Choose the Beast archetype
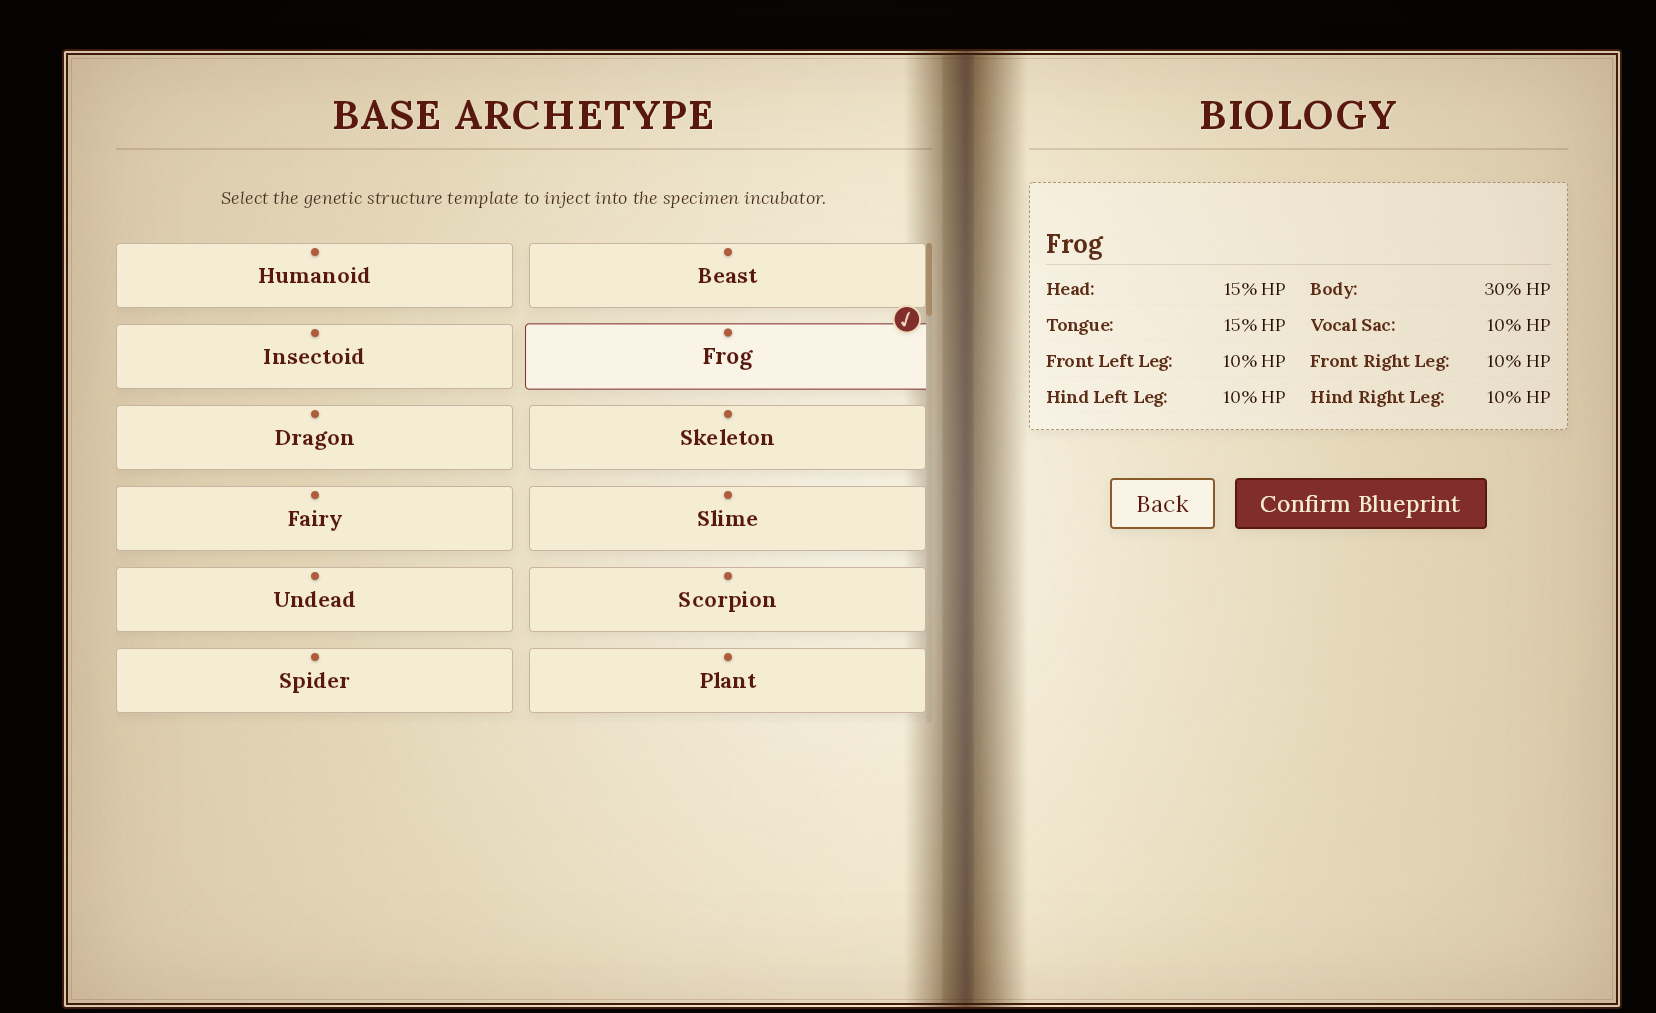This screenshot has width=1656, height=1013. [x=727, y=275]
